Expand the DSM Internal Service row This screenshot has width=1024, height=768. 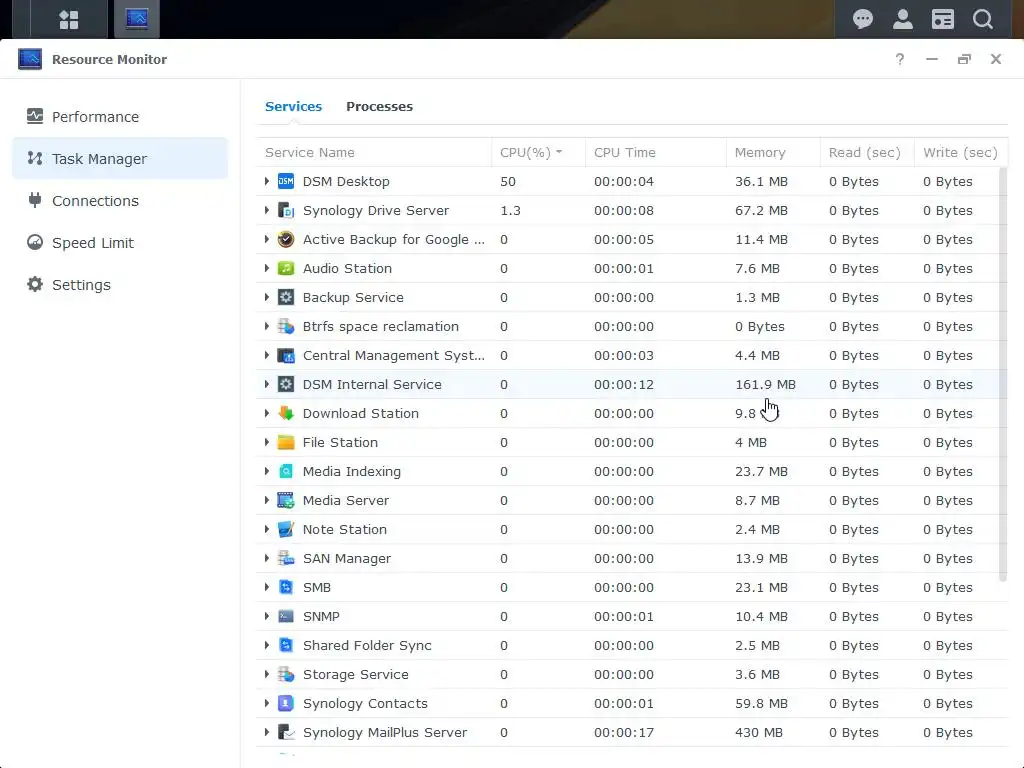[266, 384]
